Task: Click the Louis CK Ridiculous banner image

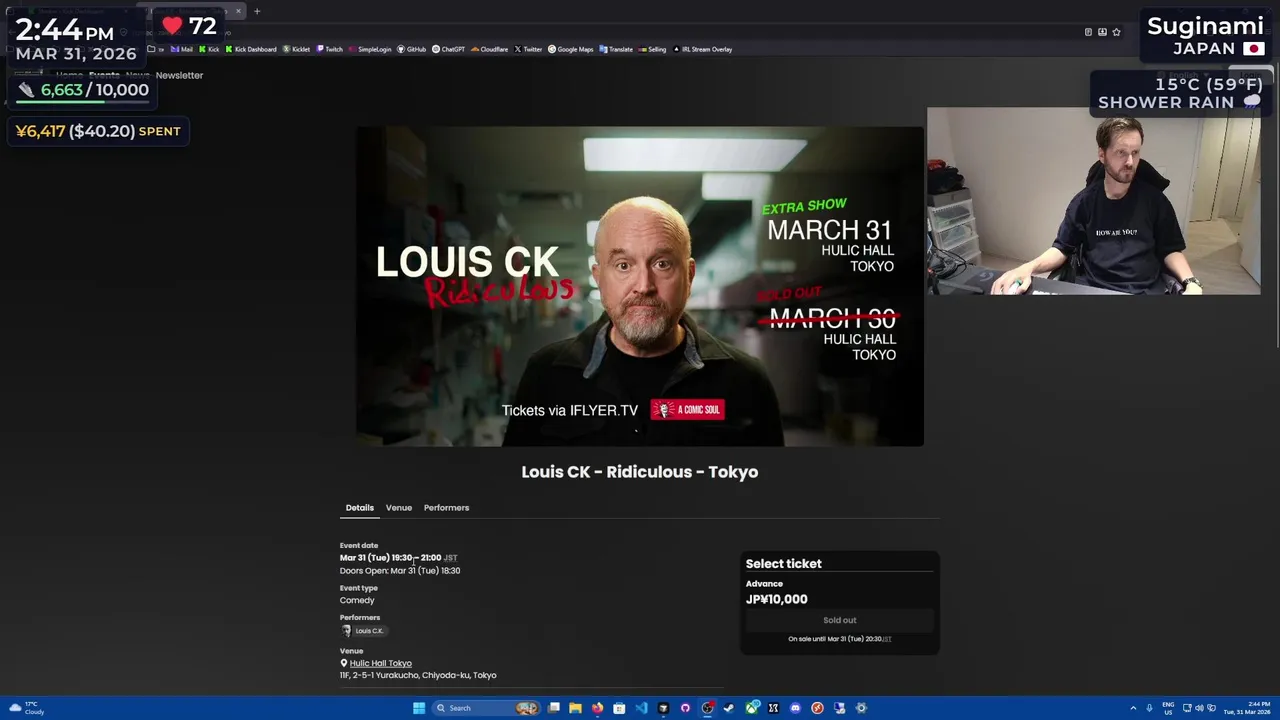Action: [x=640, y=286]
